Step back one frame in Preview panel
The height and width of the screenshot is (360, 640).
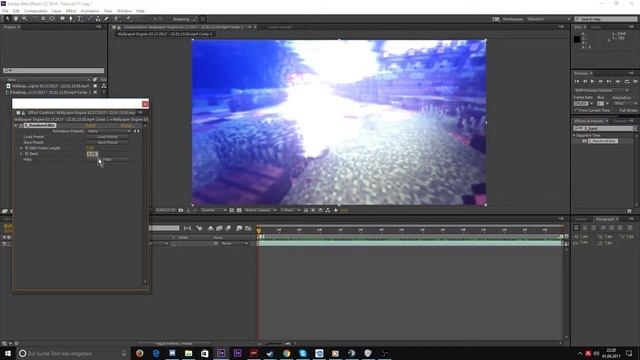coord(584,82)
